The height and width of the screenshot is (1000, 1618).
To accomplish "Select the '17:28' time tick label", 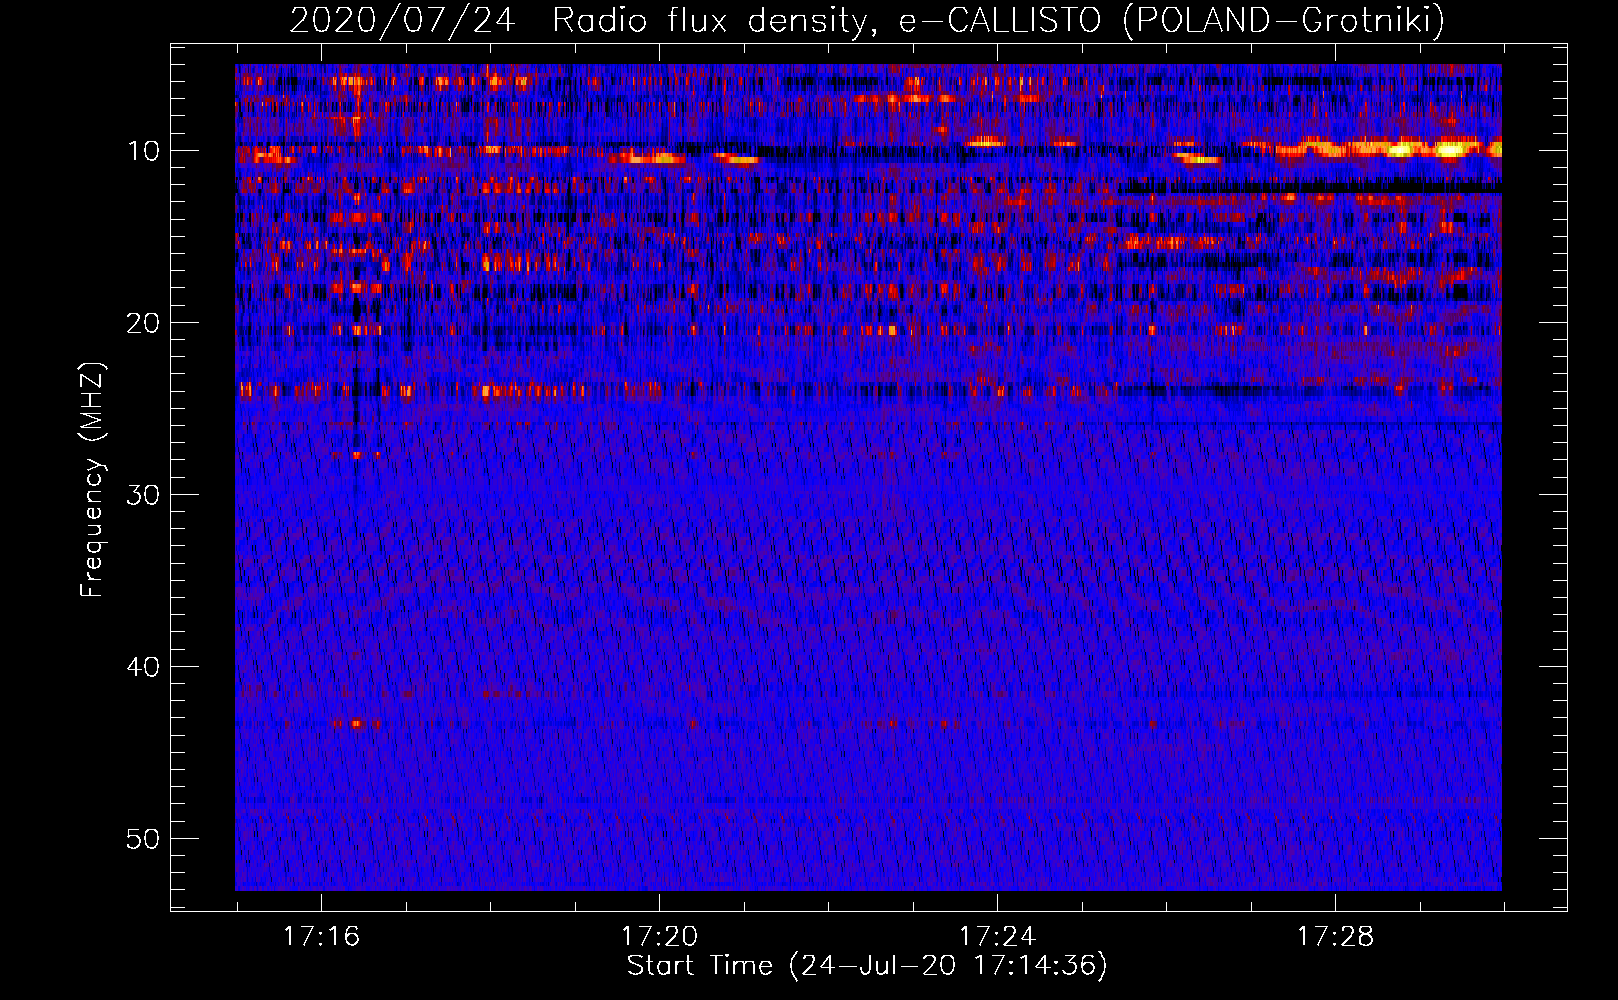I will 1335,937.
